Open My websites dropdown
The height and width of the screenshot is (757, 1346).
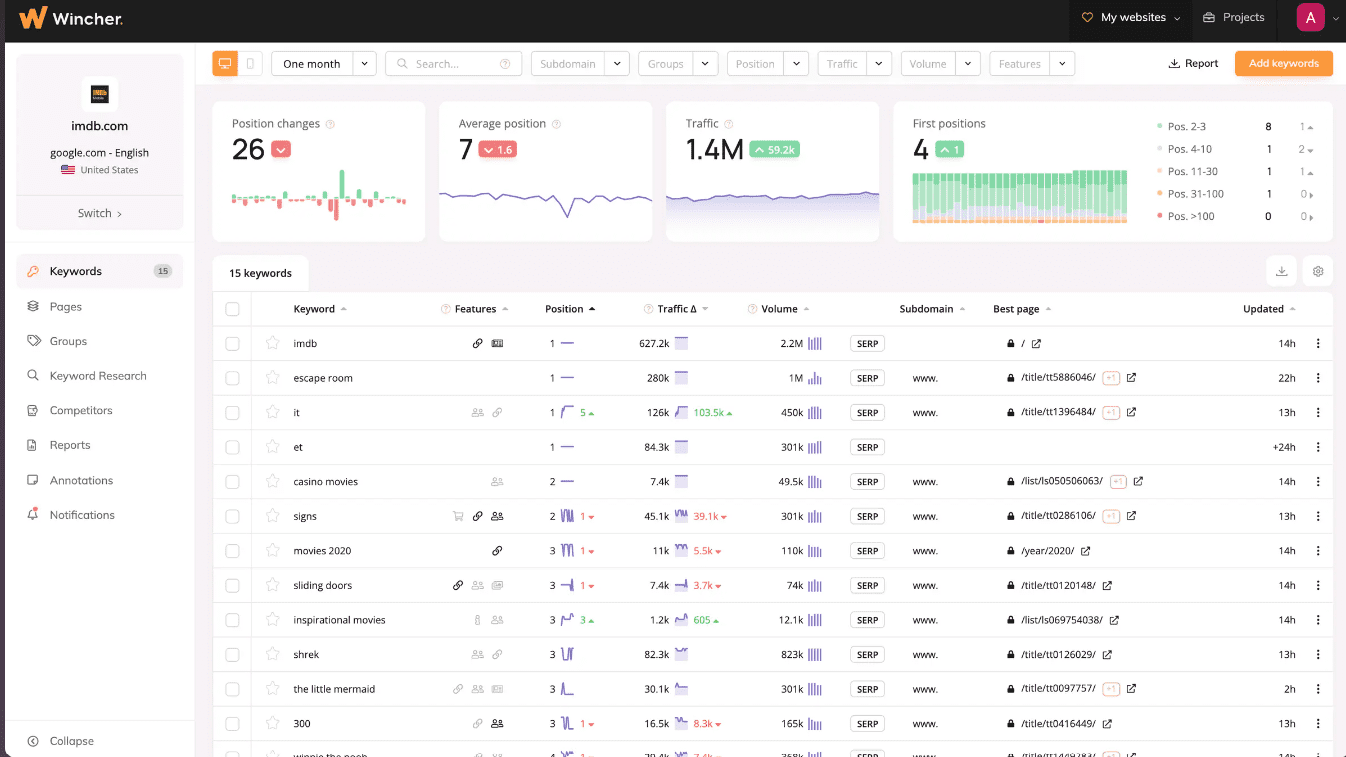(x=1131, y=17)
